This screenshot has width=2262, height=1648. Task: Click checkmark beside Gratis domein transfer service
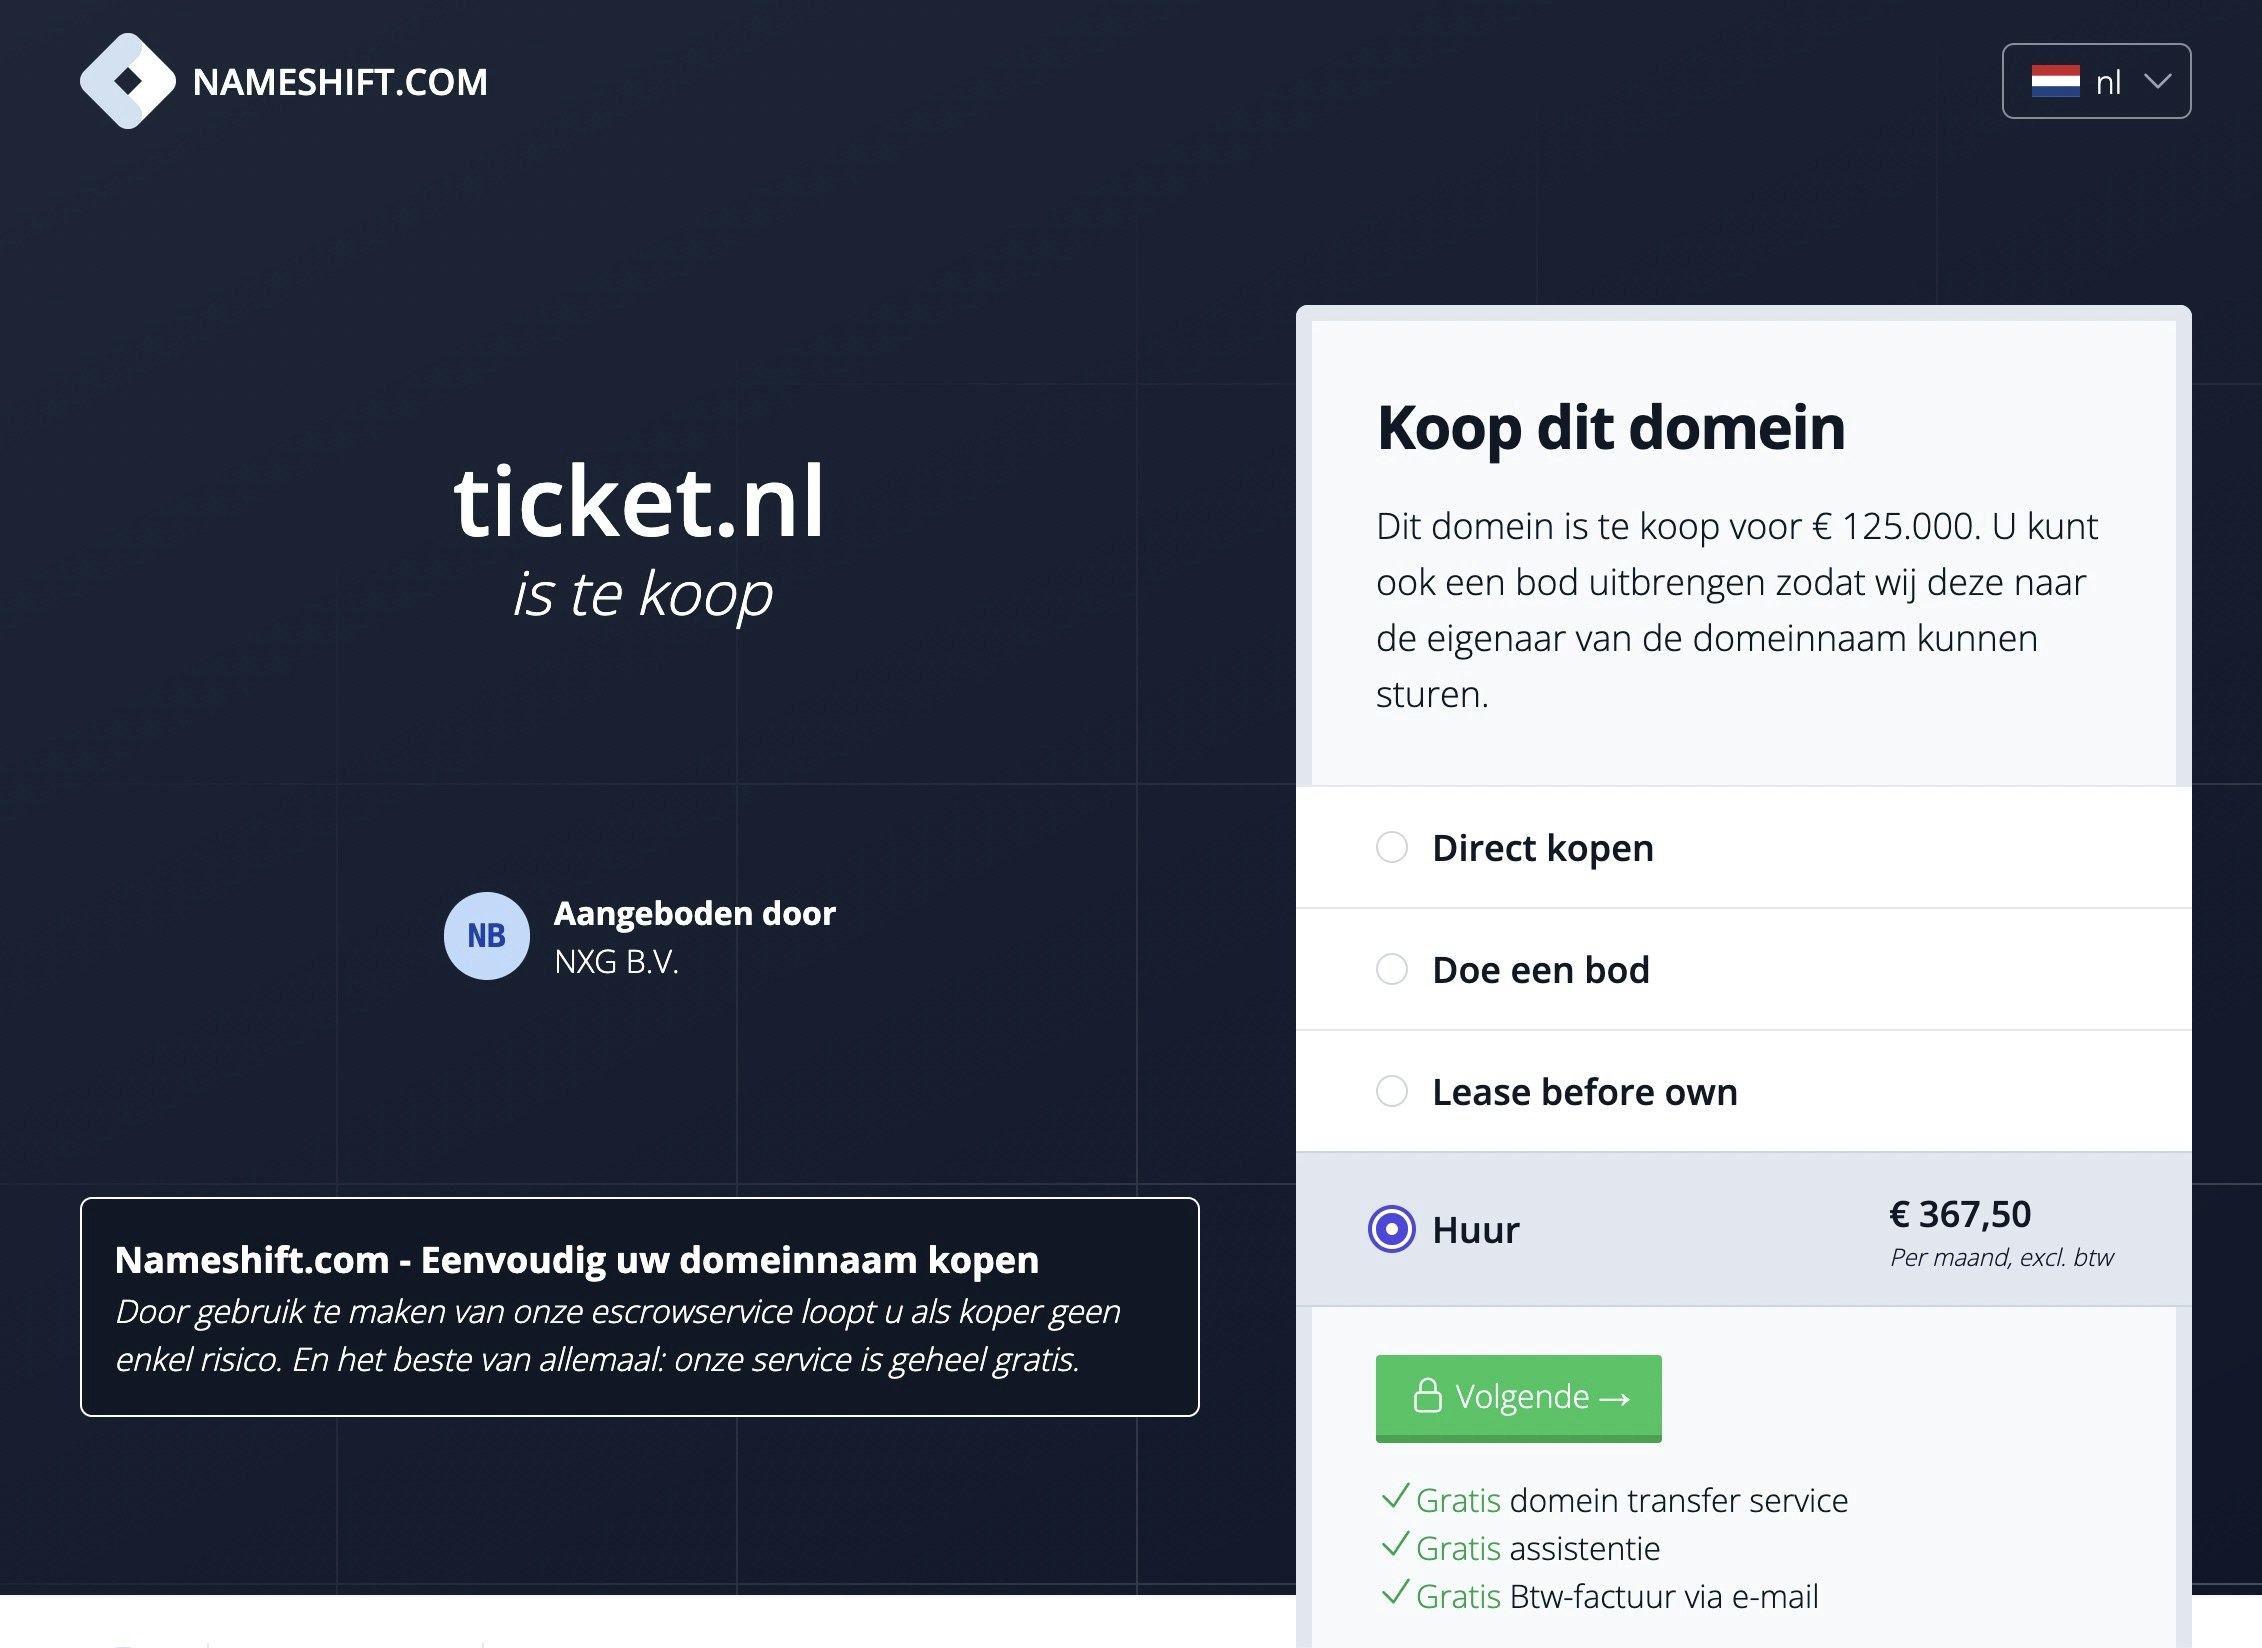tap(1395, 1497)
